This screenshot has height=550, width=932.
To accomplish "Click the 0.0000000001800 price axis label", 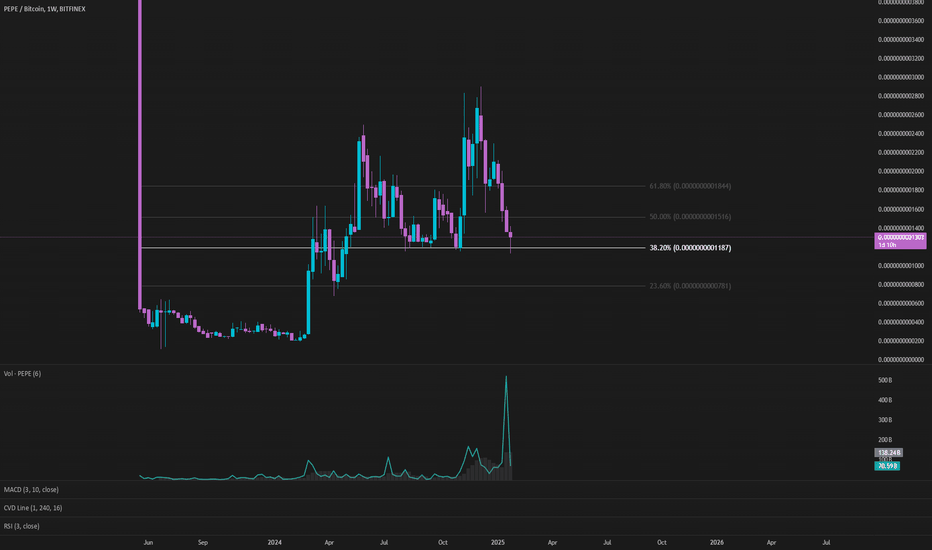I will pyautogui.click(x=901, y=190).
